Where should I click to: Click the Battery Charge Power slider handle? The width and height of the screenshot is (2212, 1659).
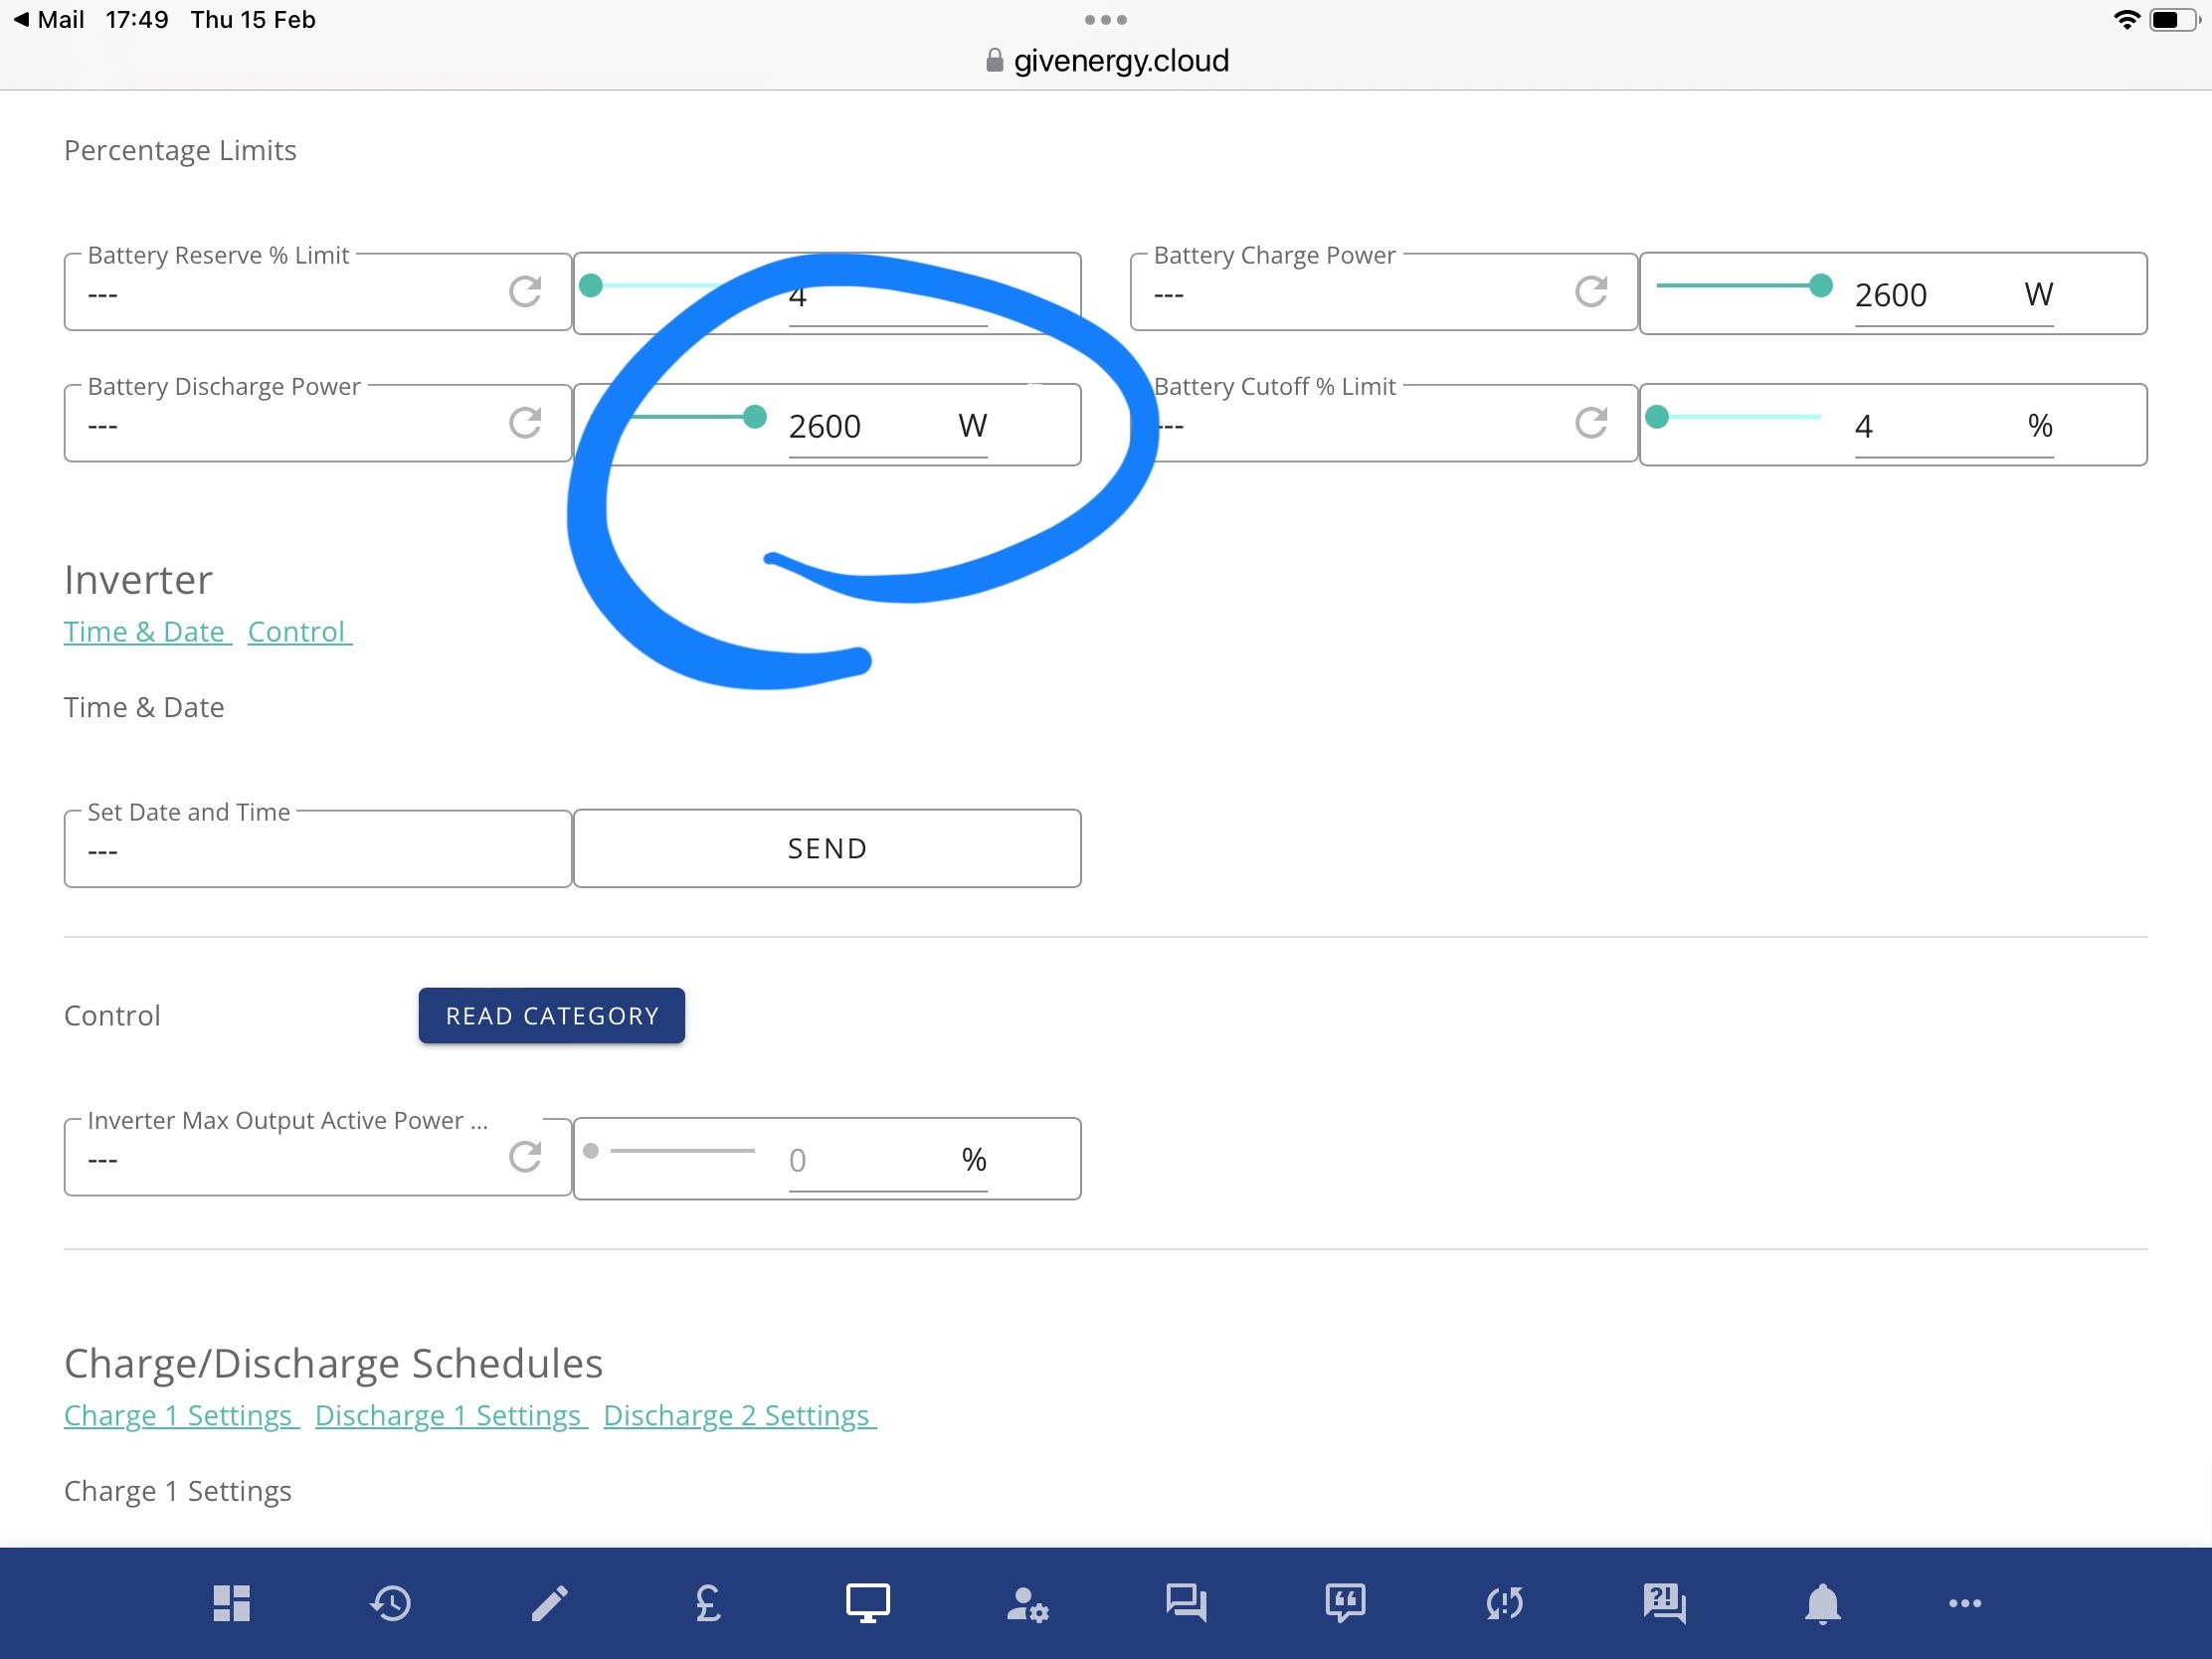1821,286
